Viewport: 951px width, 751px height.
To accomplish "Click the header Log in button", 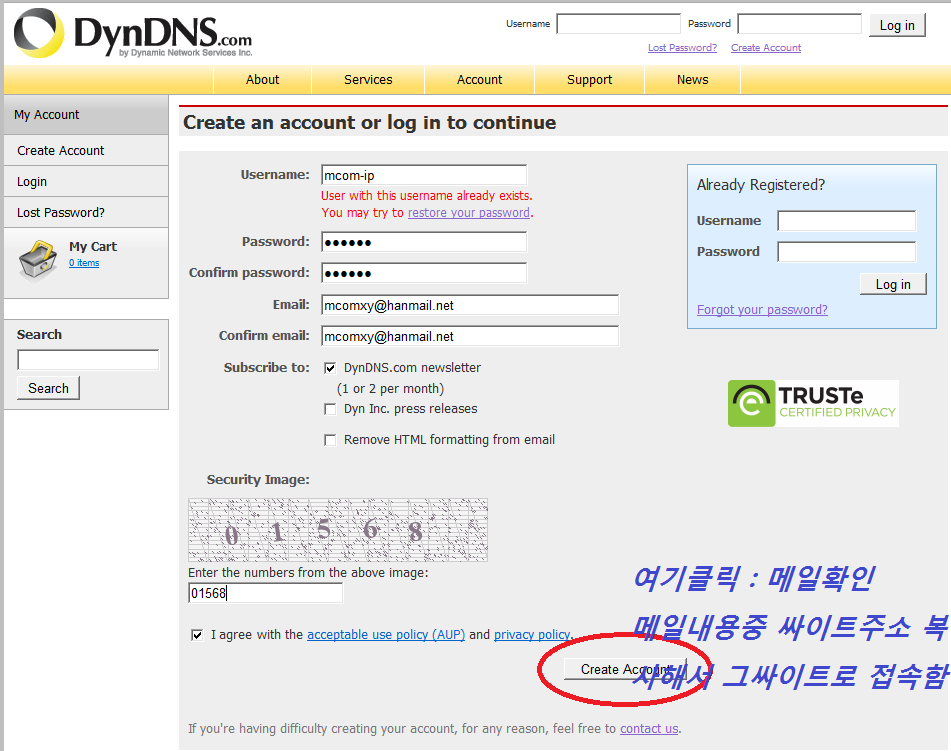I will click(897, 25).
